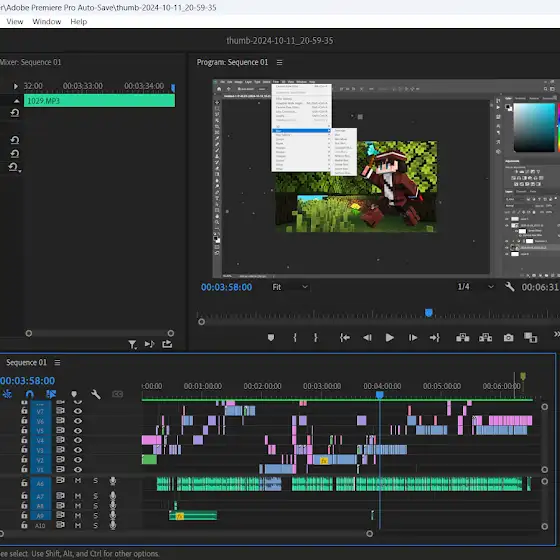This screenshot has height=560, width=560.
Task: Open the Help menu
Action: pos(79,22)
